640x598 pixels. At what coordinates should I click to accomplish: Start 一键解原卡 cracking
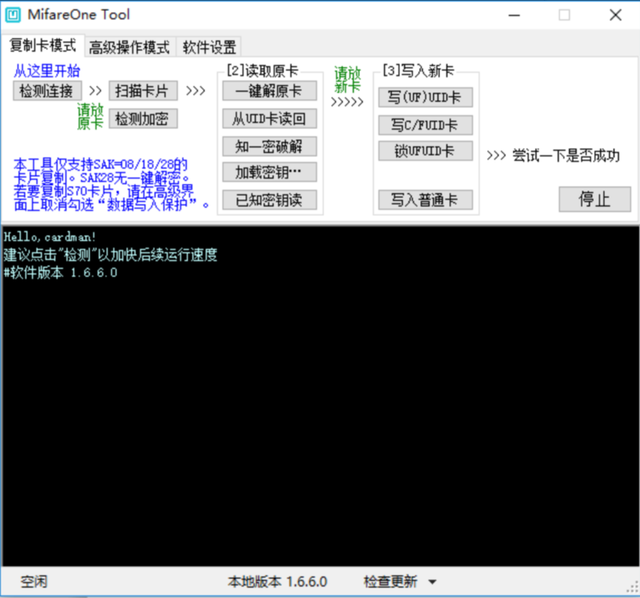269,91
